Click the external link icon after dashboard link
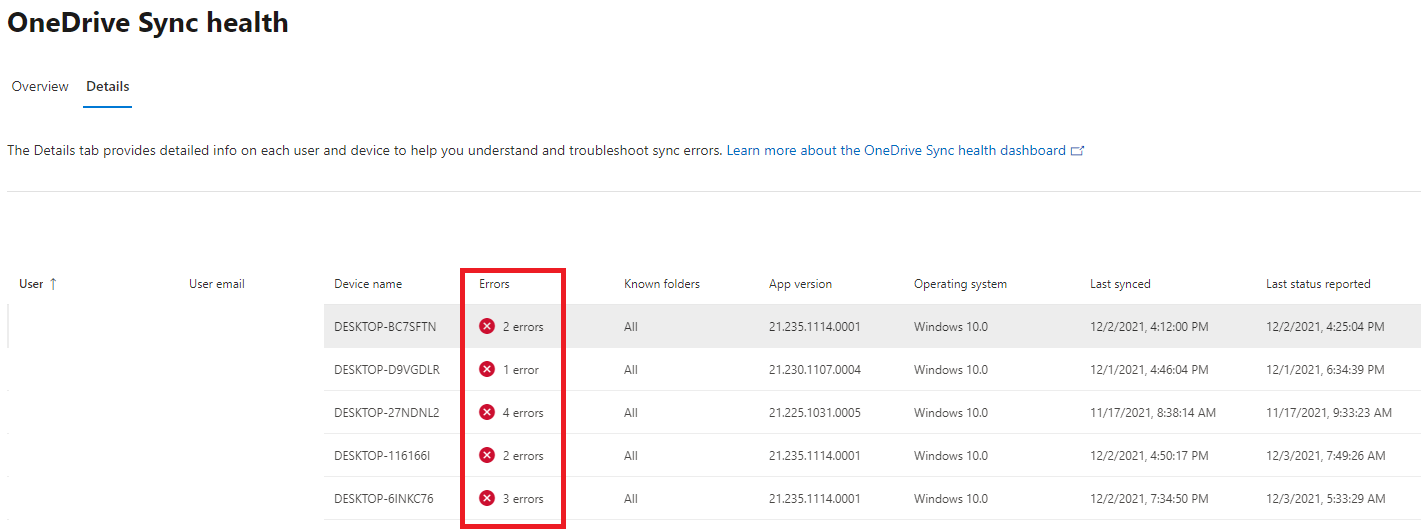This screenshot has height=529, width=1421. (x=1078, y=151)
